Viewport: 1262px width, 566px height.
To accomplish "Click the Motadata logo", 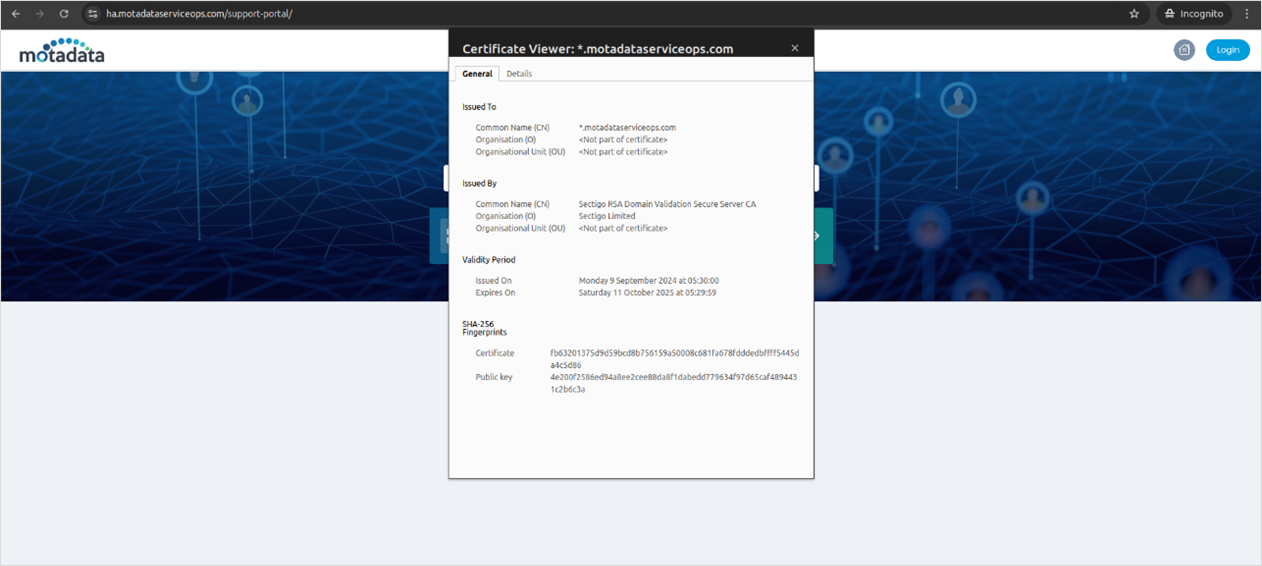I will [62, 51].
